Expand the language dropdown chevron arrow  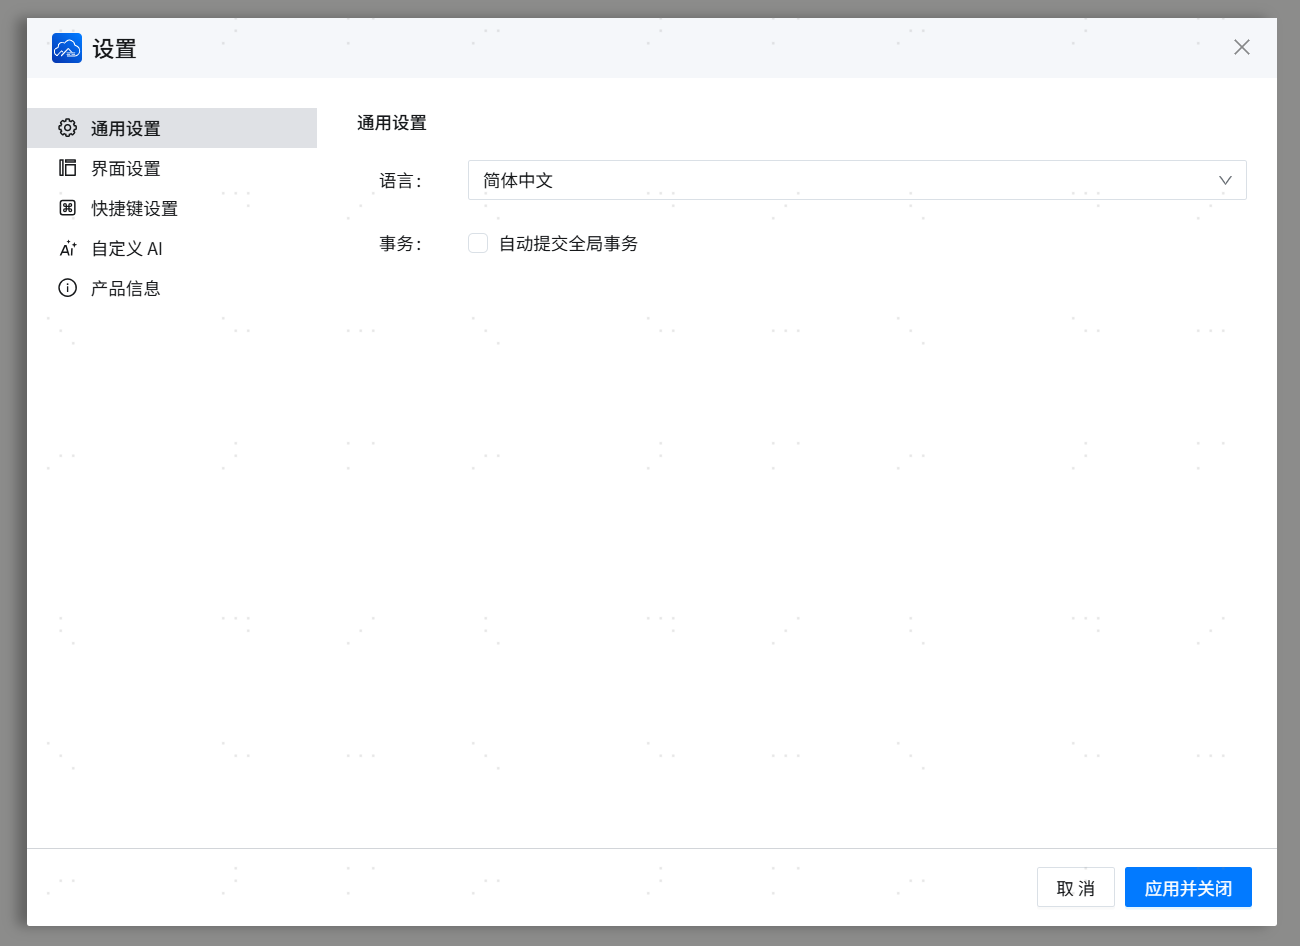click(1225, 180)
